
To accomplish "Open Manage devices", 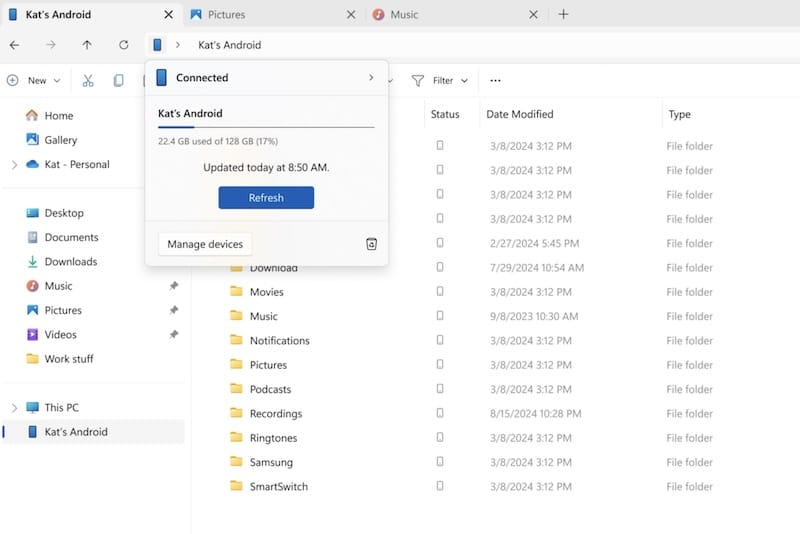I will coord(205,244).
